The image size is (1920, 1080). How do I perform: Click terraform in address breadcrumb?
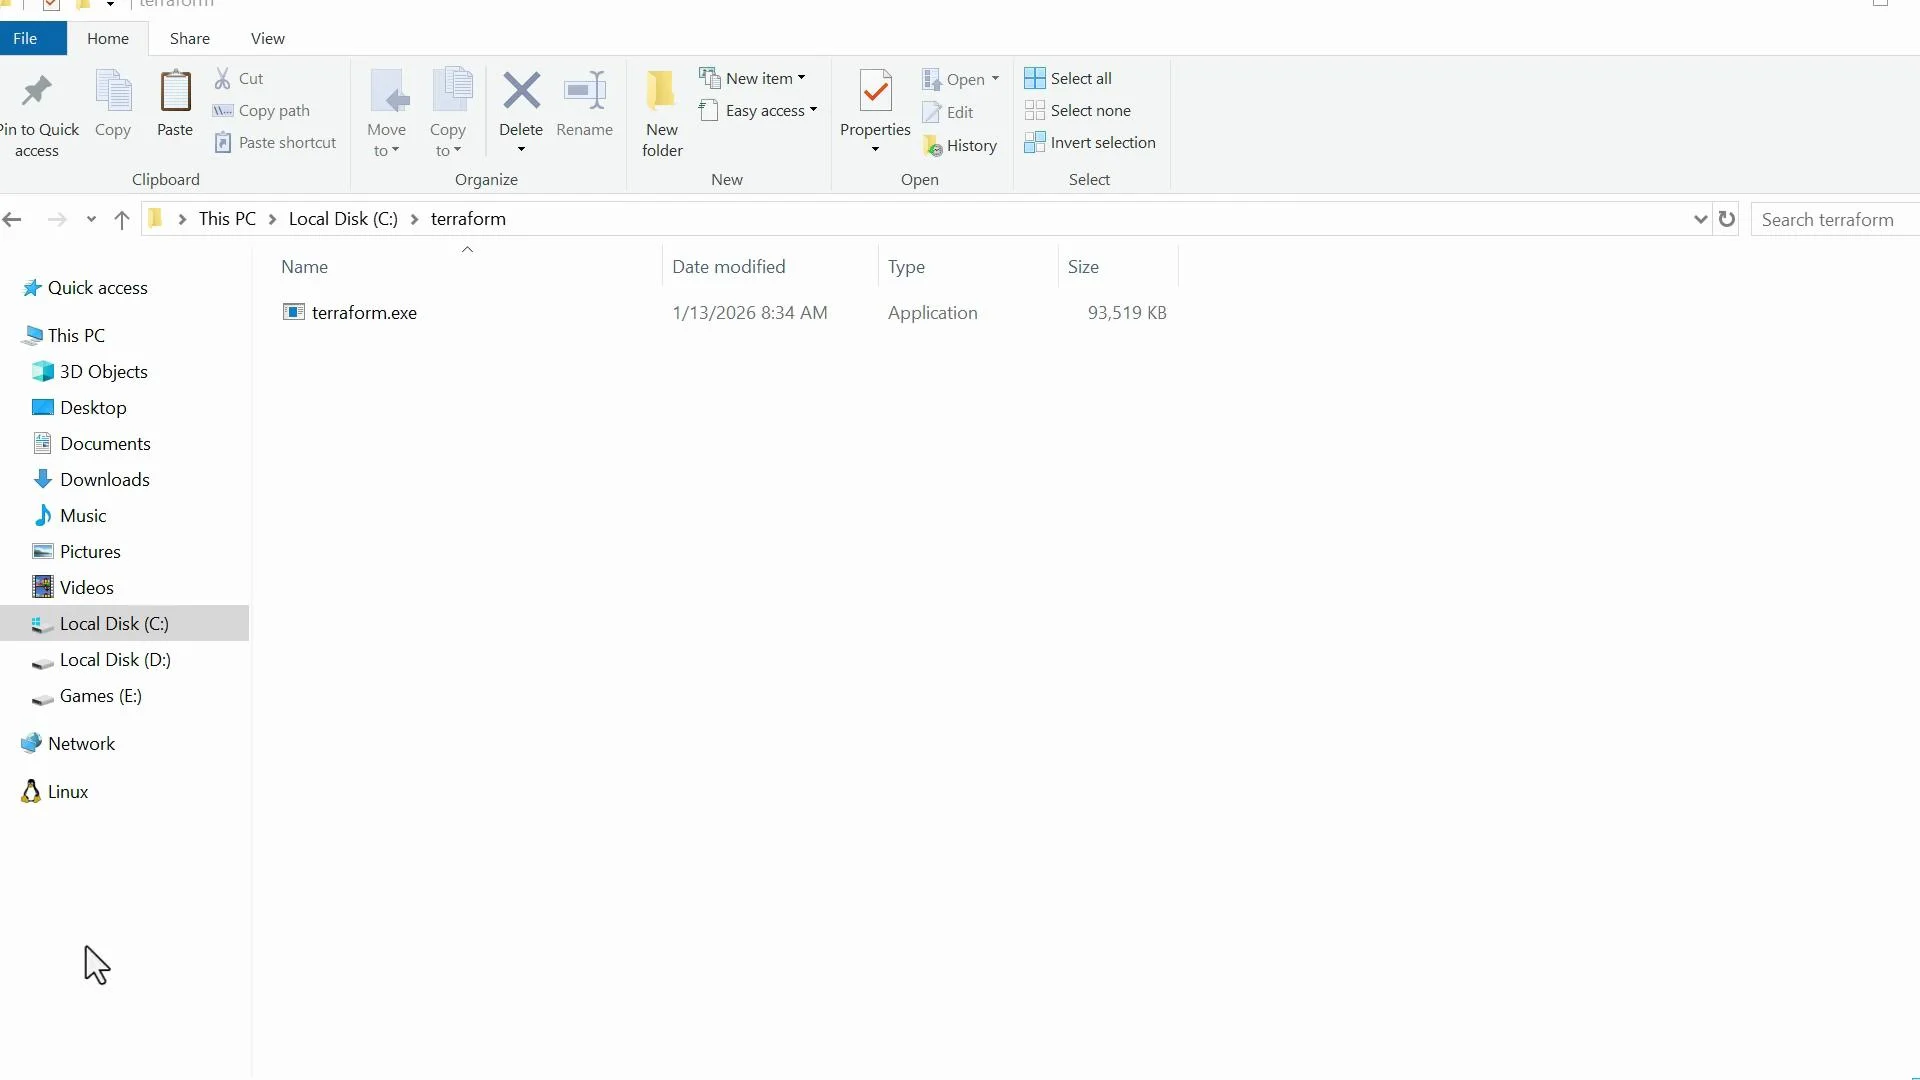pos(468,219)
